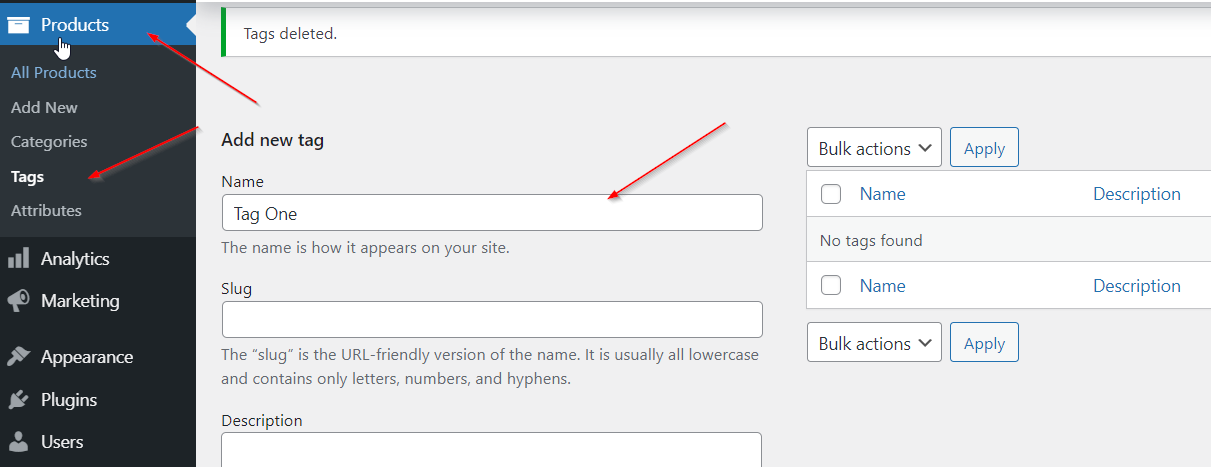The height and width of the screenshot is (467, 1211).
Task: Open Attributes under Products
Action: click(46, 211)
